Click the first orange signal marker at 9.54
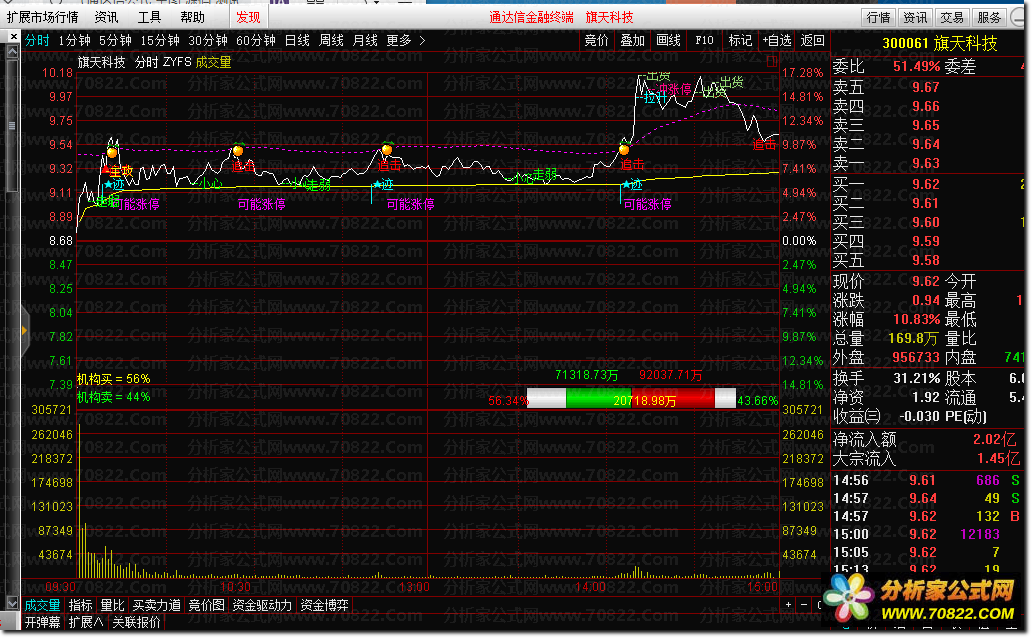The height and width of the screenshot is (638, 1033). 112,153
